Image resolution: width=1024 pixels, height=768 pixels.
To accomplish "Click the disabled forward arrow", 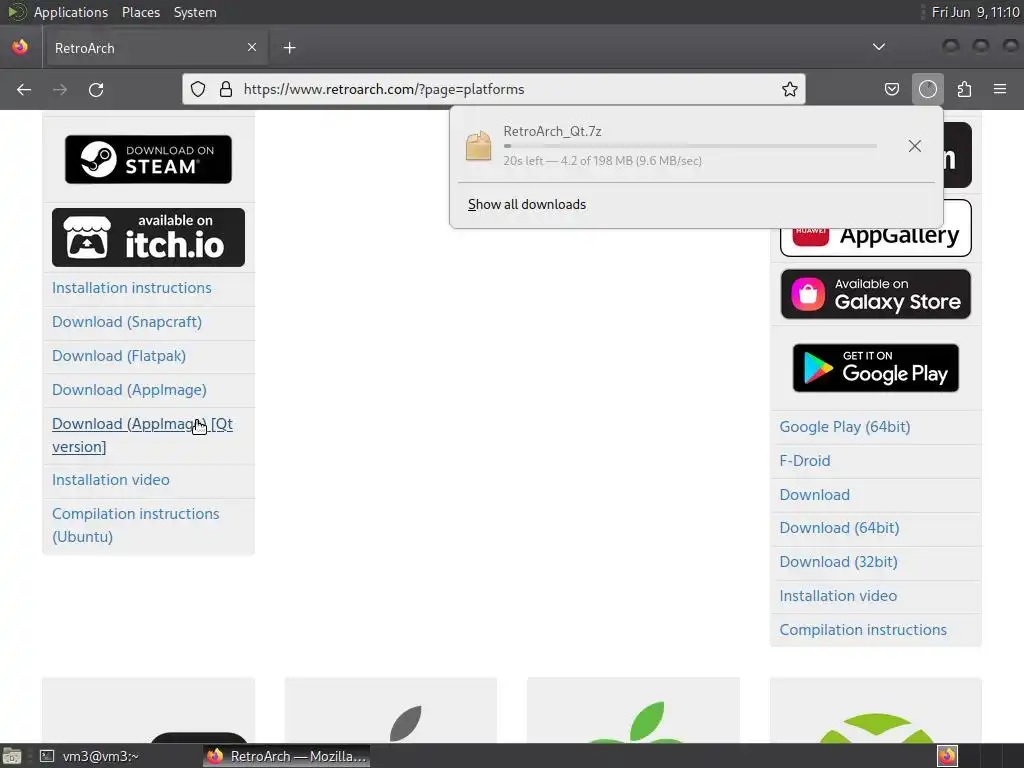I will [60, 89].
